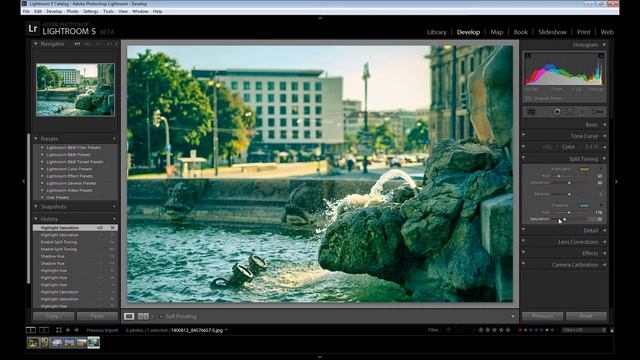Switch to the Slideshow module
The height and width of the screenshot is (360, 640).
coord(552,32)
